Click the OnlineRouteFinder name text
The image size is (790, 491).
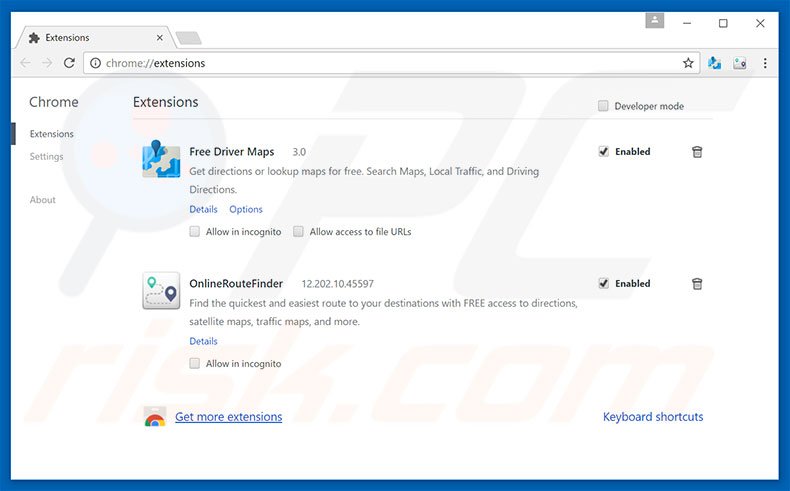tap(236, 284)
